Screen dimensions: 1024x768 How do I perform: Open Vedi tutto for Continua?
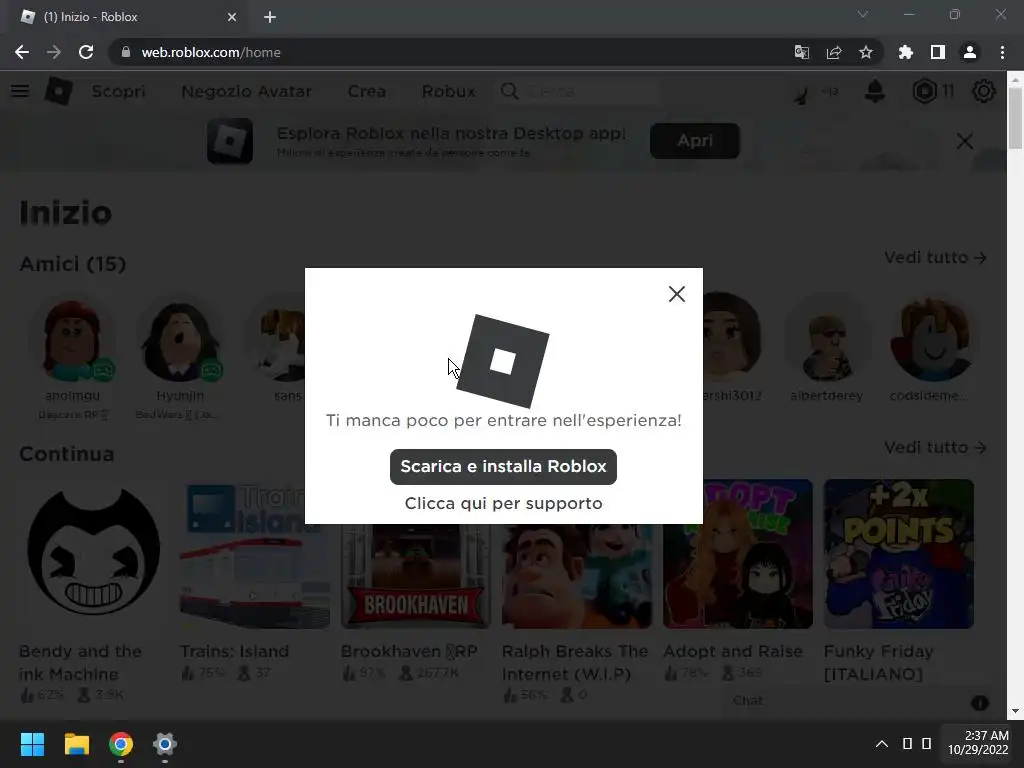(x=935, y=447)
